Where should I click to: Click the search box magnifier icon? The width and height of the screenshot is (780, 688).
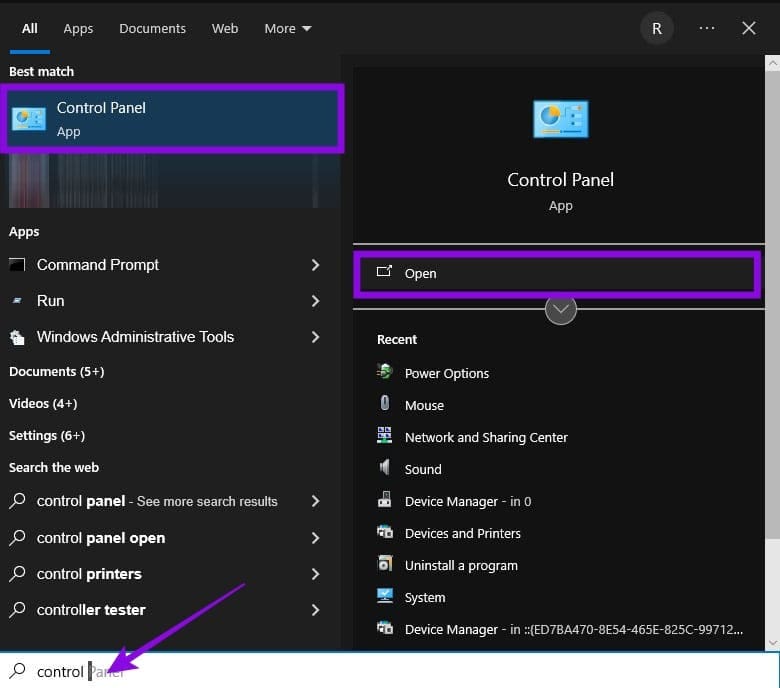(17, 671)
